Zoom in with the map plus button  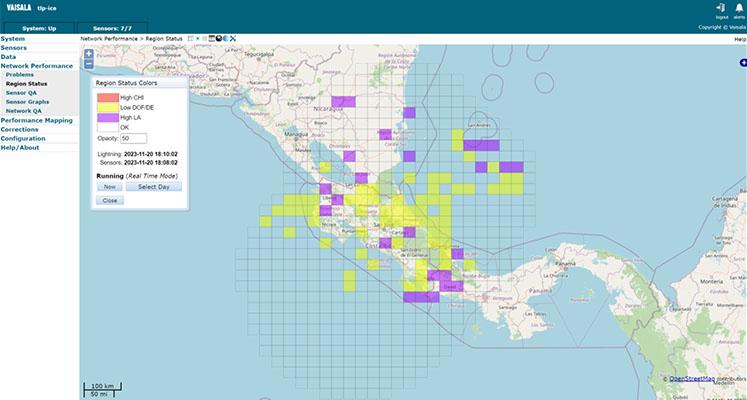click(89, 54)
